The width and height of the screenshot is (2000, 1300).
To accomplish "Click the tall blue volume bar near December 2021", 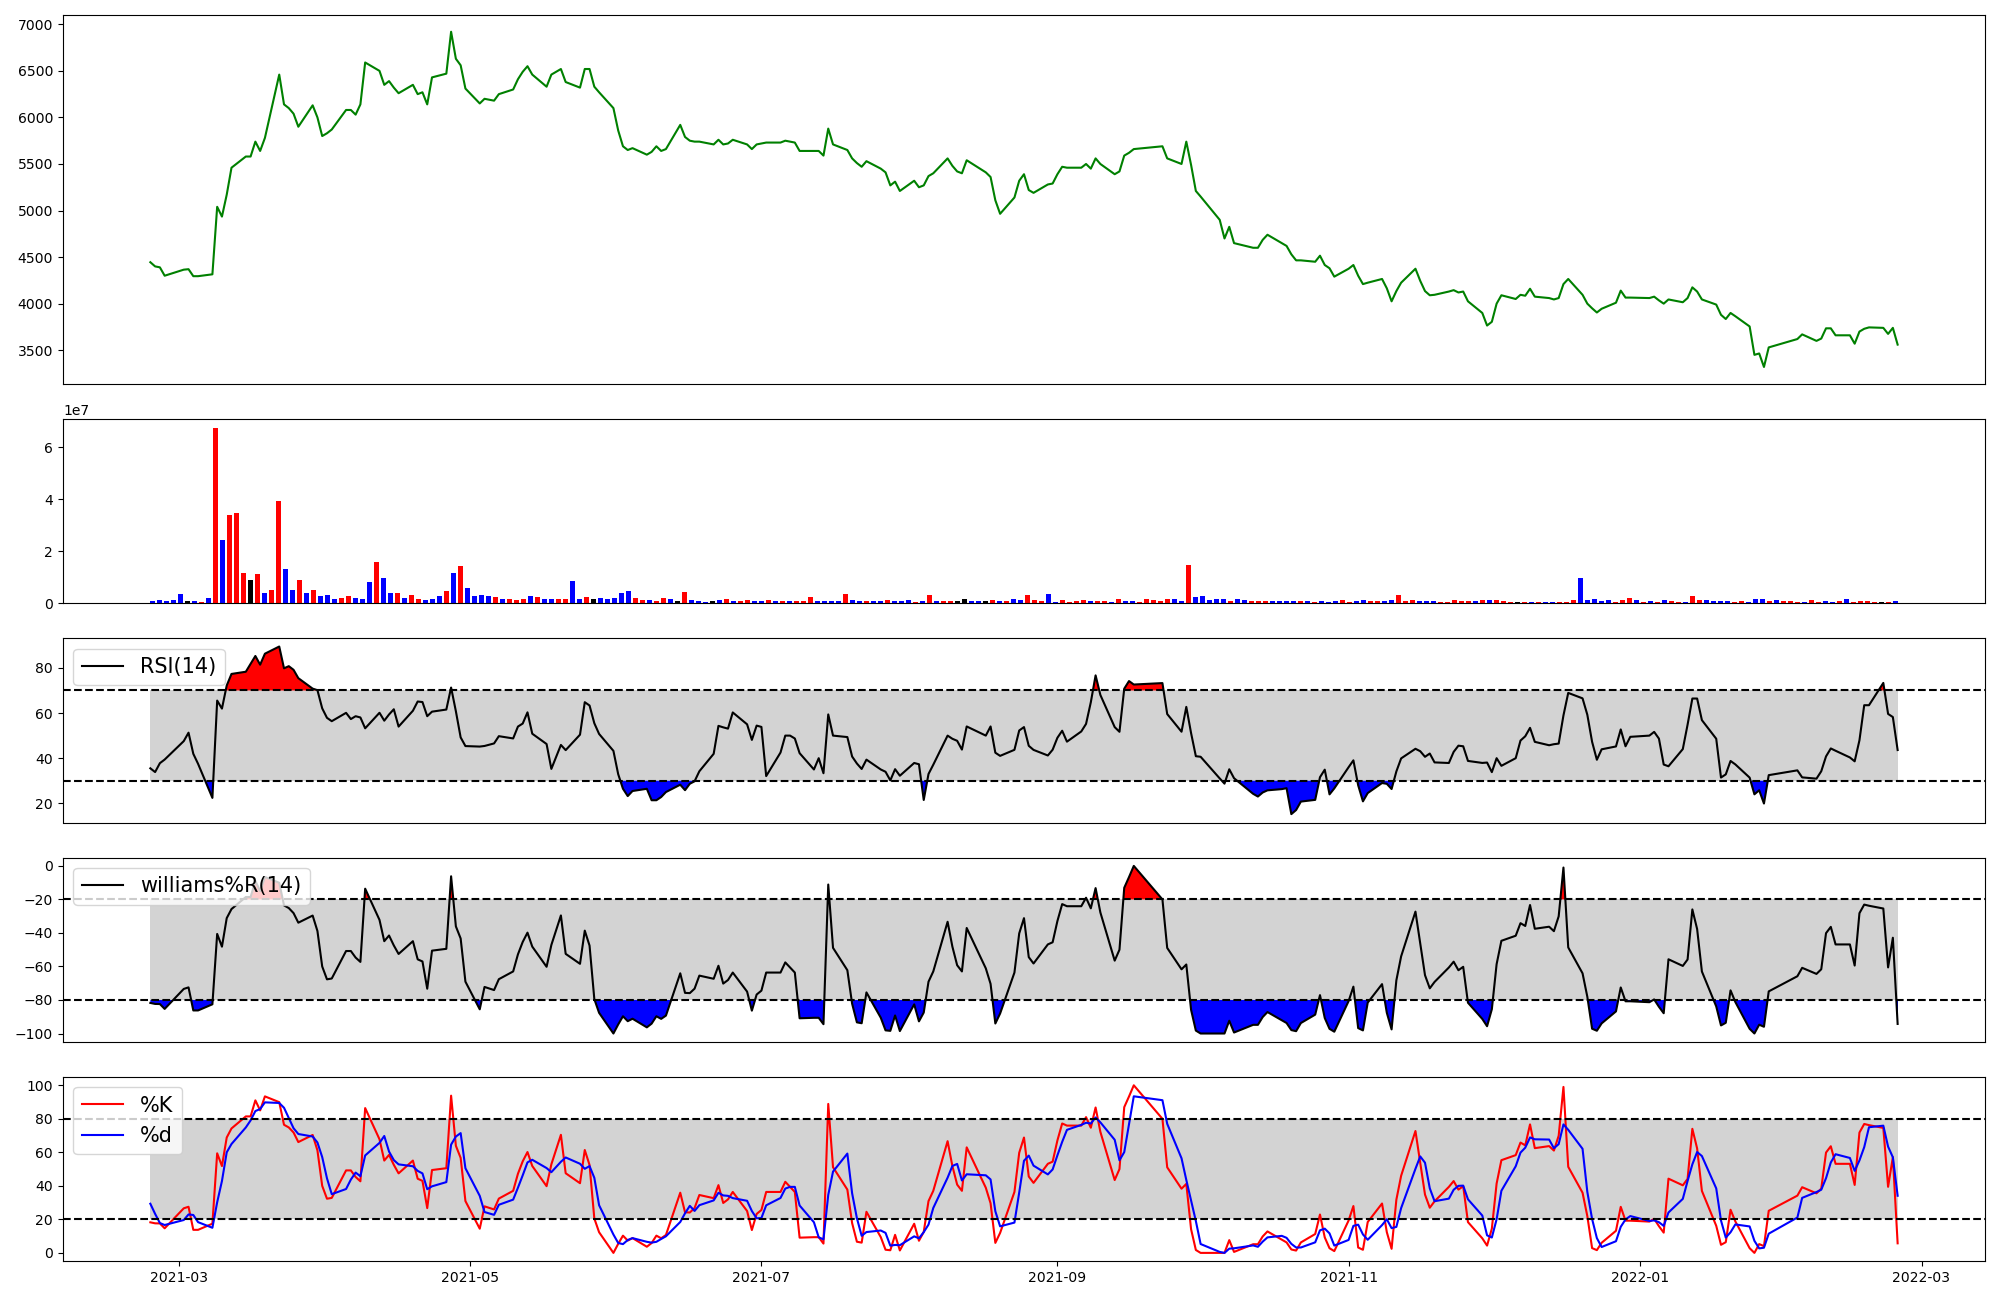I will pos(1580,590).
